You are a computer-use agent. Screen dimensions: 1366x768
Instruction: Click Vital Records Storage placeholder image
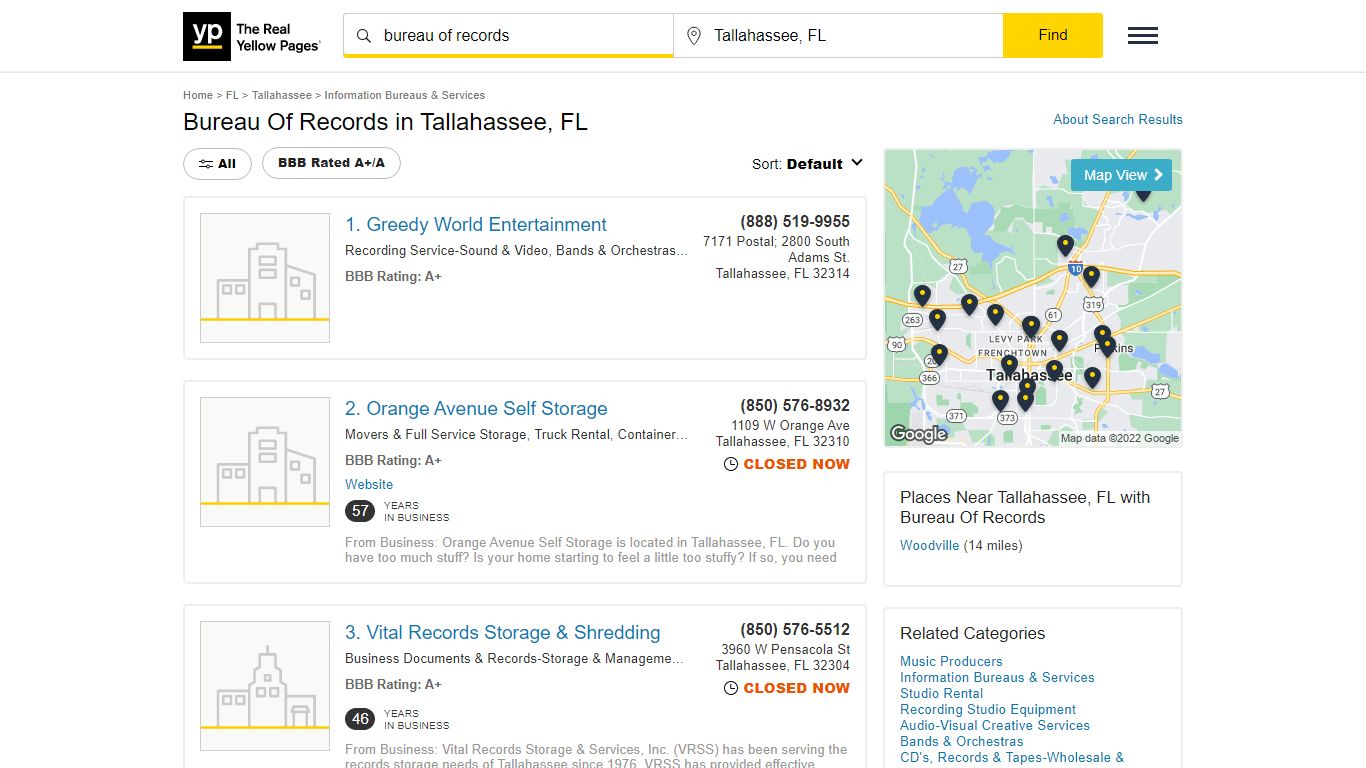(265, 686)
